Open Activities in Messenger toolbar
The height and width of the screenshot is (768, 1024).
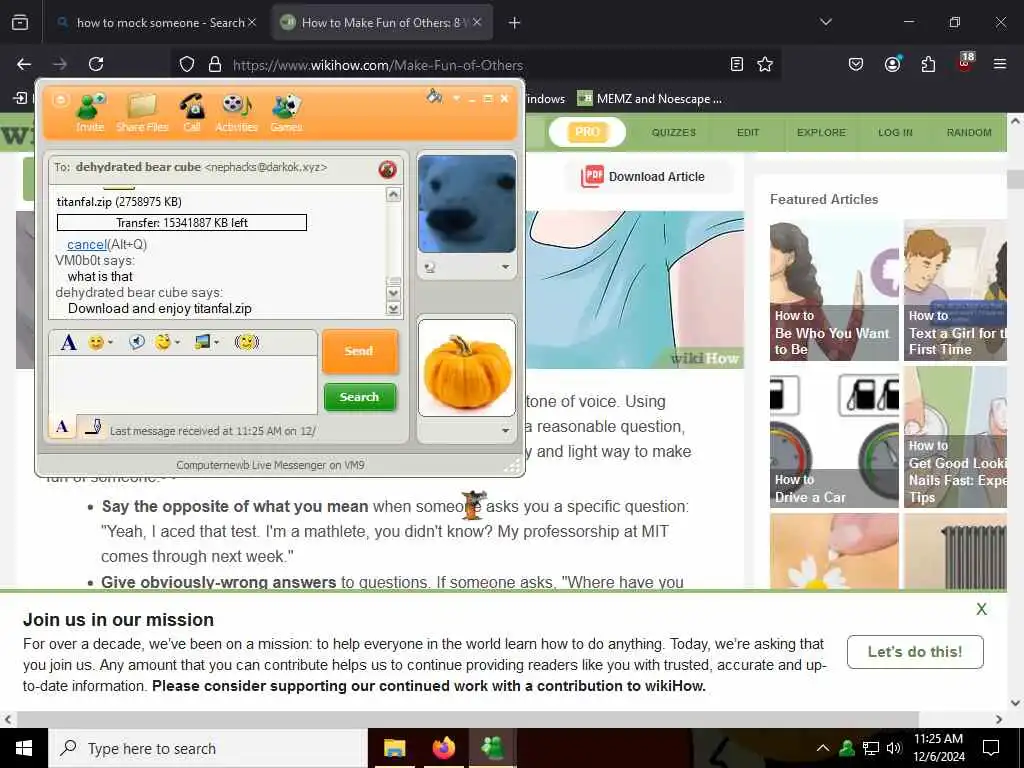click(236, 112)
